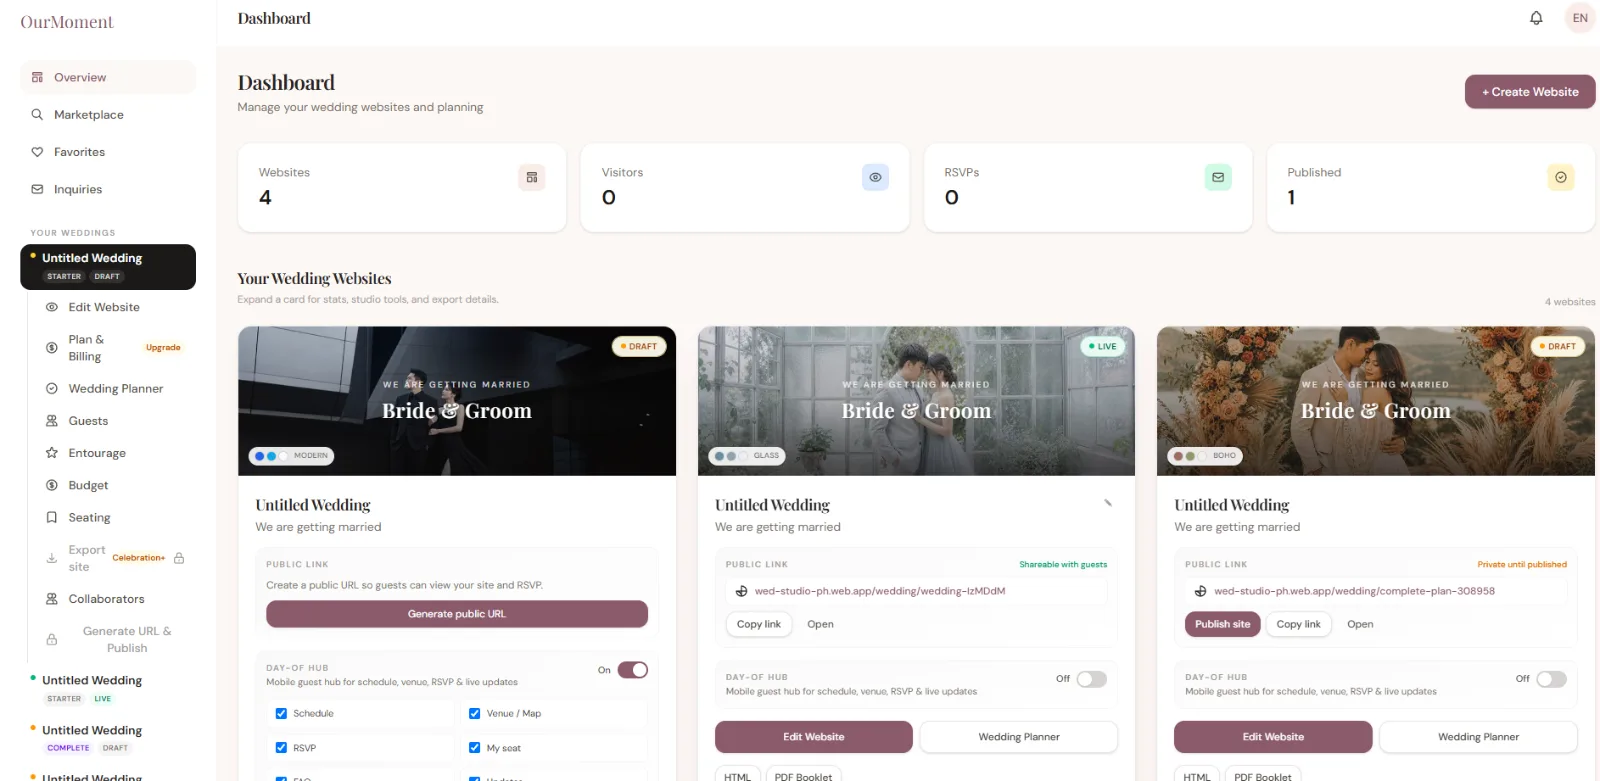Click the LIVE status badge on glass card
The width and height of the screenshot is (1600, 781).
coord(1103,347)
